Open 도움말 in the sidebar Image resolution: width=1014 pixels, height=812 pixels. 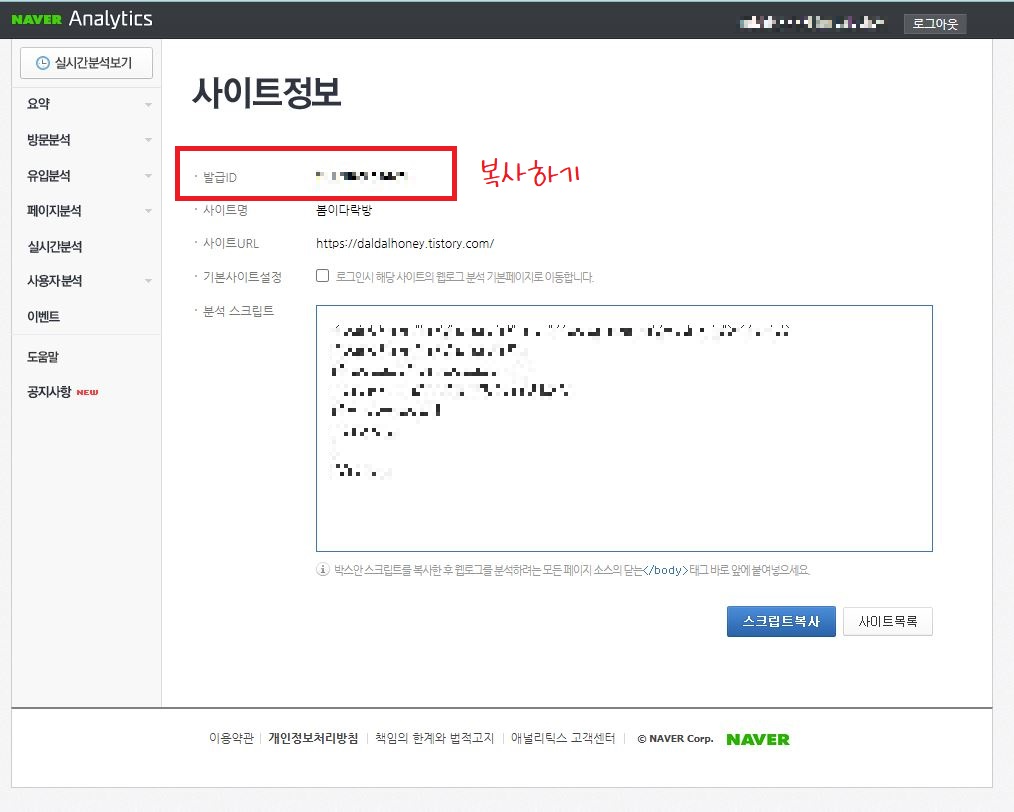tap(43, 357)
